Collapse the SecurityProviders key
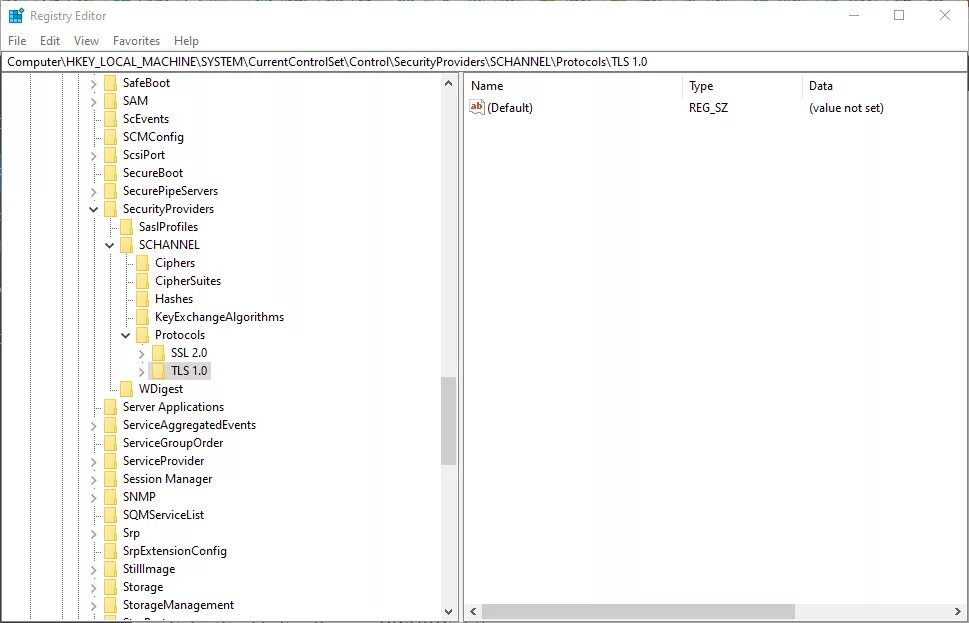969x623 pixels. pos(93,210)
